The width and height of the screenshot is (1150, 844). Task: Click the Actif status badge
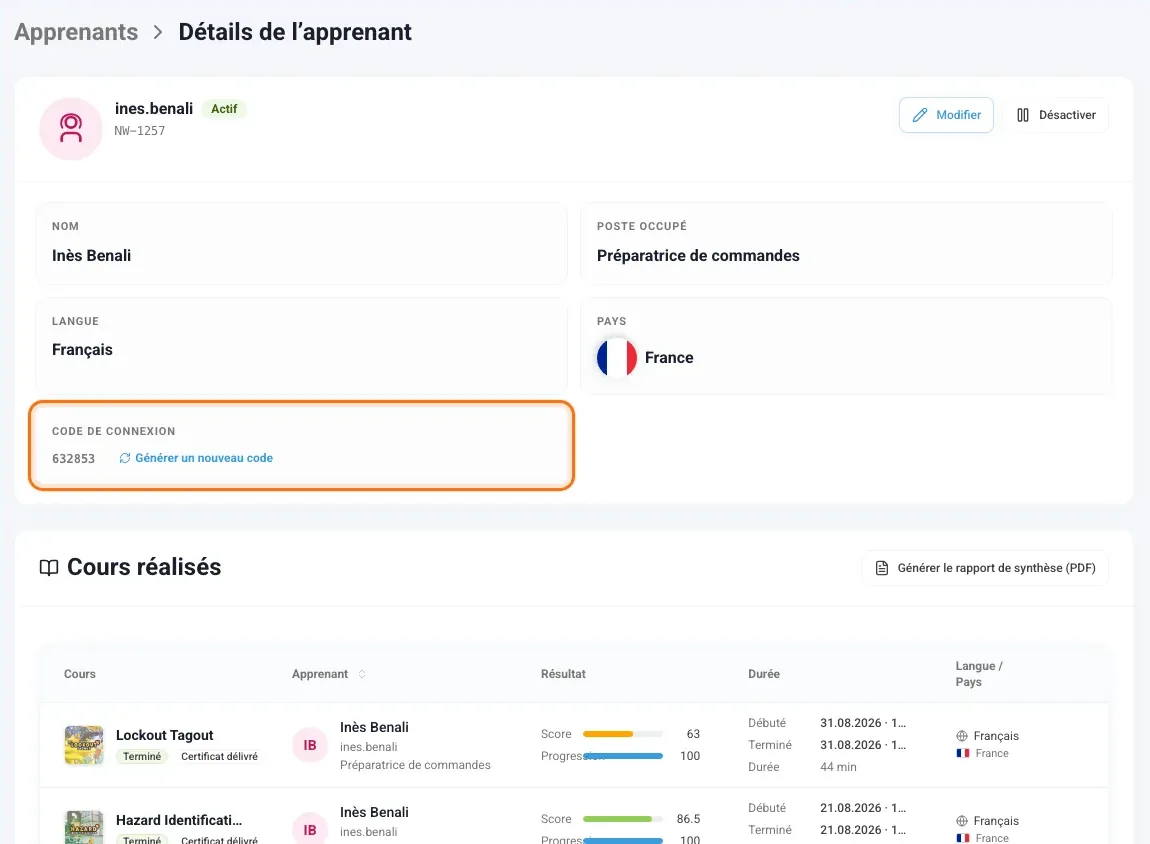click(x=224, y=109)
